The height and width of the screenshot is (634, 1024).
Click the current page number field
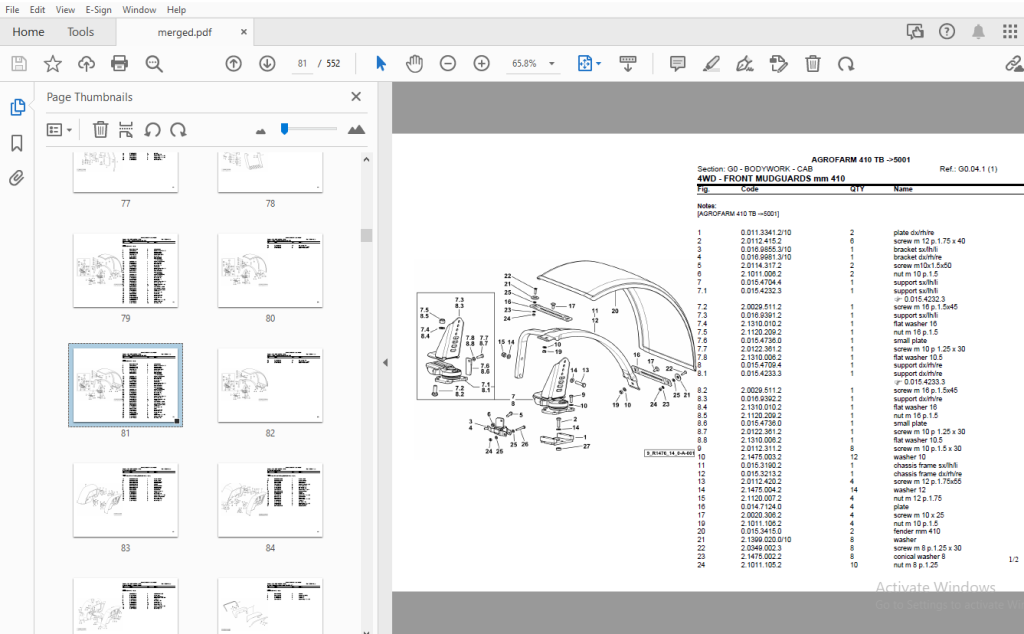302,63
